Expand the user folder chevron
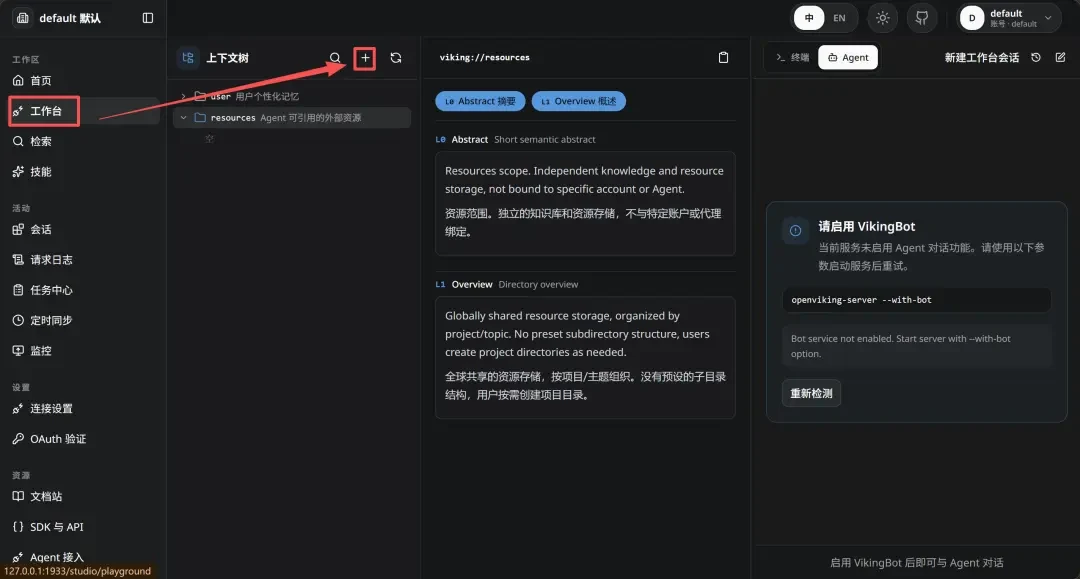 tap(183, 96)
